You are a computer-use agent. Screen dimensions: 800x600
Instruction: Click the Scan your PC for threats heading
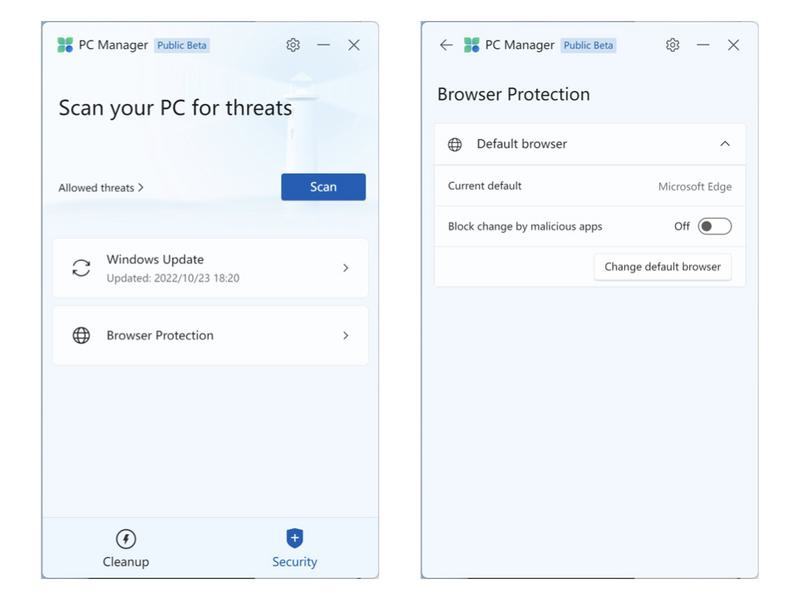pyautogui.click(x=176, y=108)
